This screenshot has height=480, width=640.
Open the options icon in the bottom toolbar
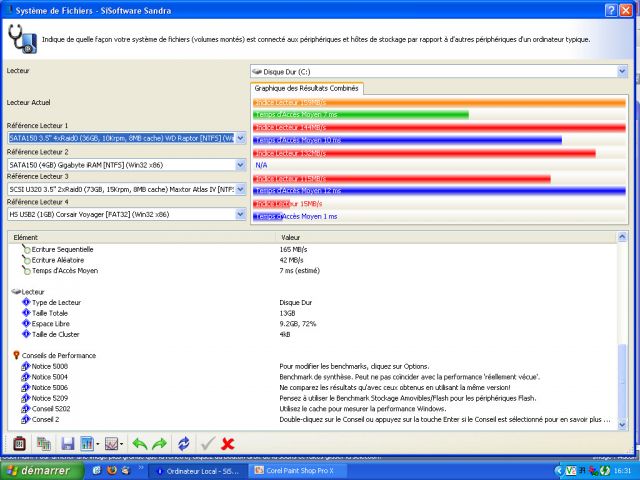pos(19,443)
